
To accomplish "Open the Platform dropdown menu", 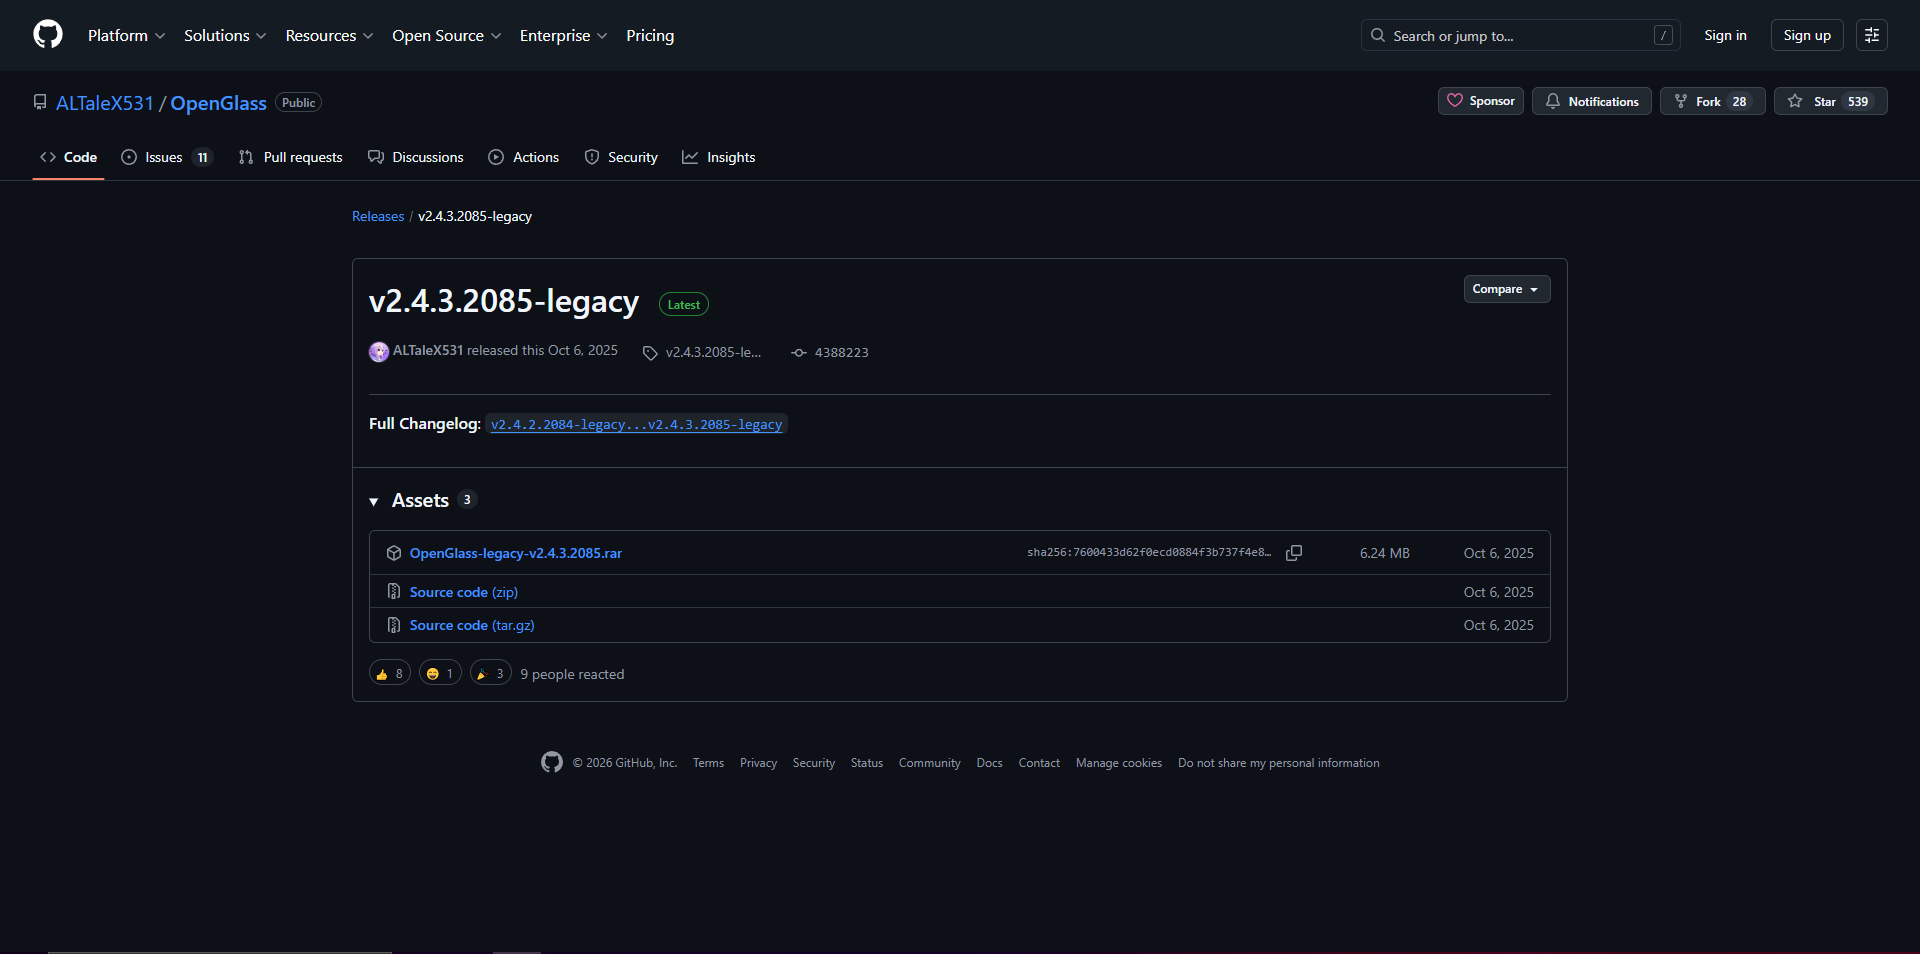I will (126, 35).
